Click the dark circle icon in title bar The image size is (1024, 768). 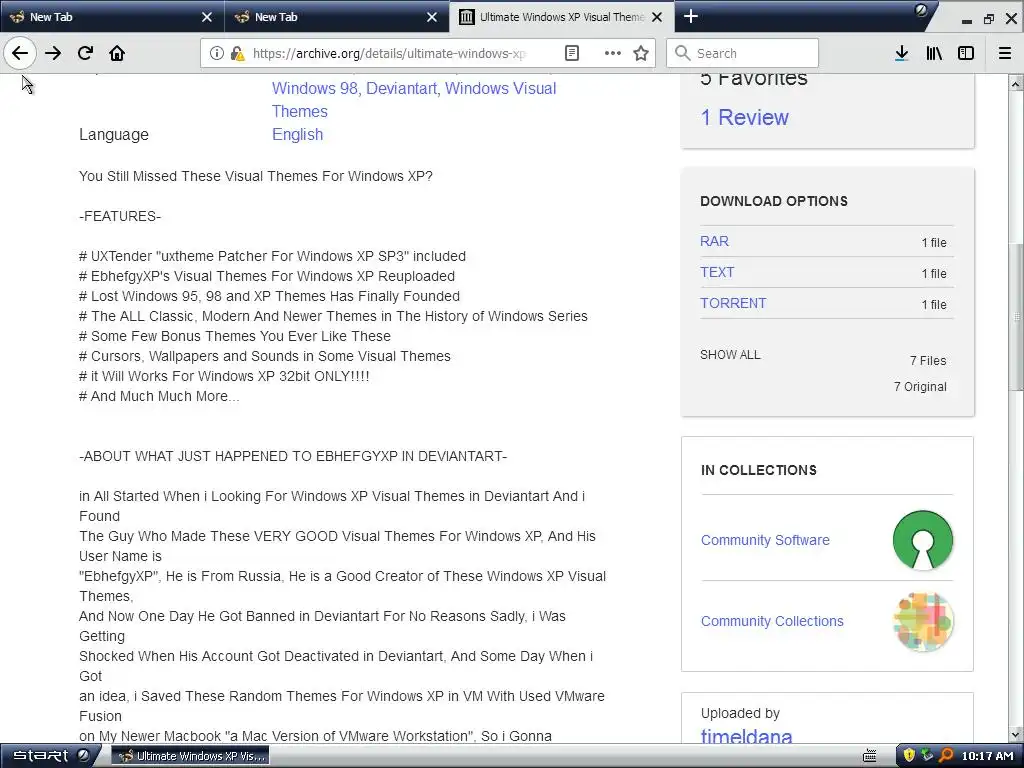coord(921,10)
